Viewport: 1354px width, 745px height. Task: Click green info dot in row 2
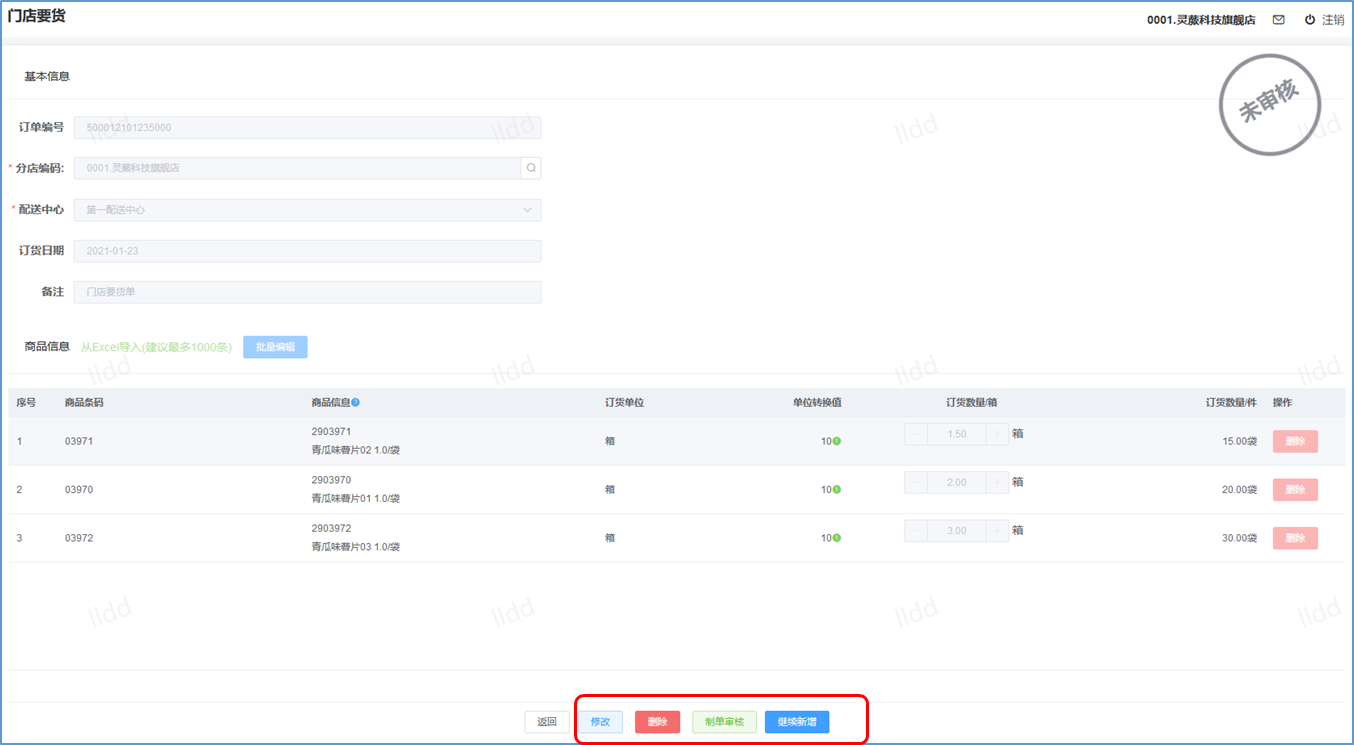tap(836, 490)
